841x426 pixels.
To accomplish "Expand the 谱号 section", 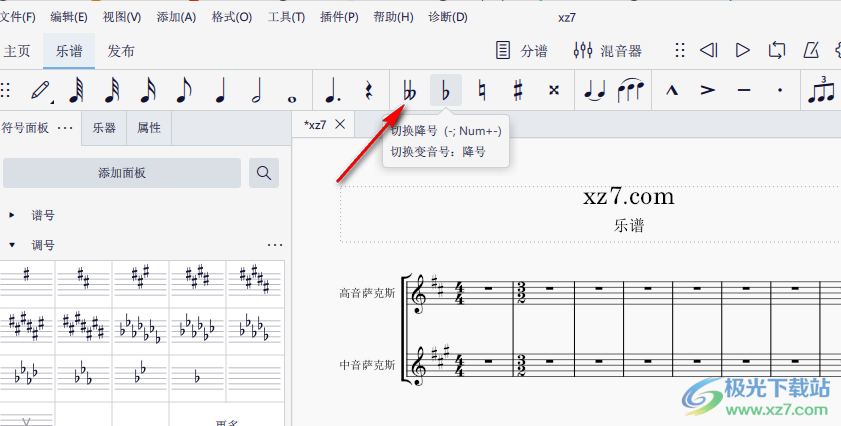I will [x=12, y=215].
